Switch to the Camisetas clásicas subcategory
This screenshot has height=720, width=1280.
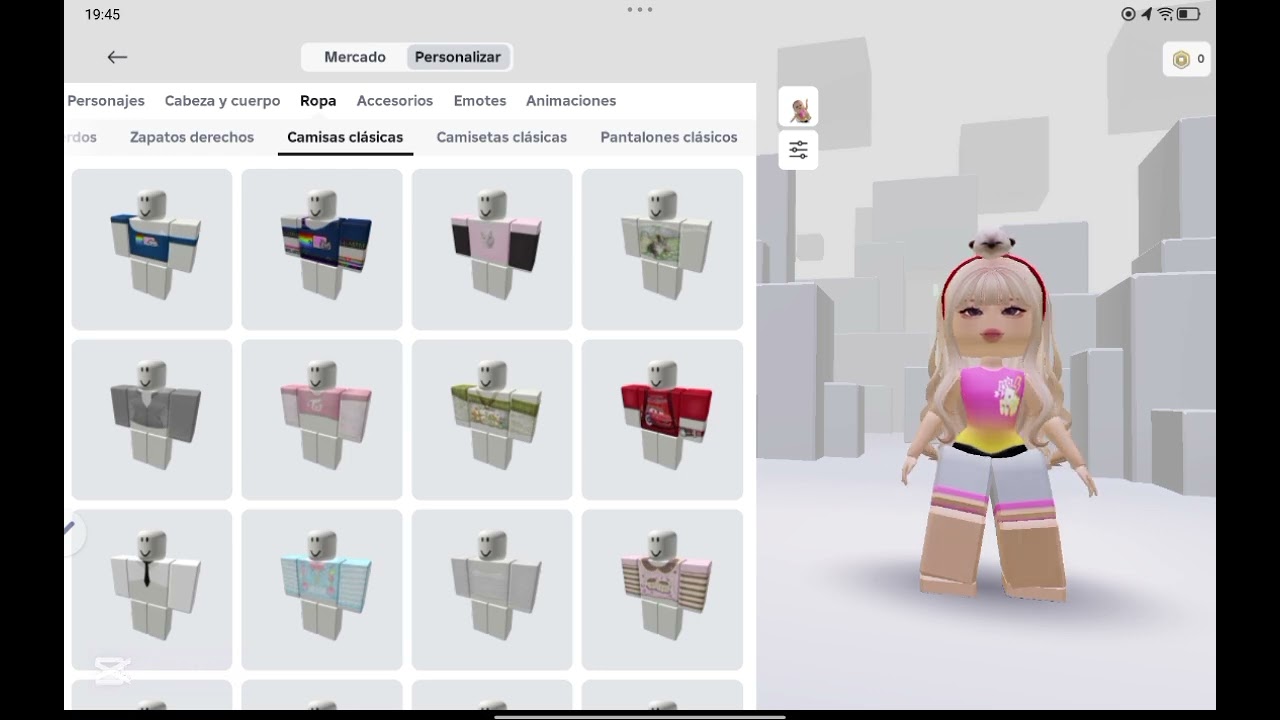click(502, 137)
